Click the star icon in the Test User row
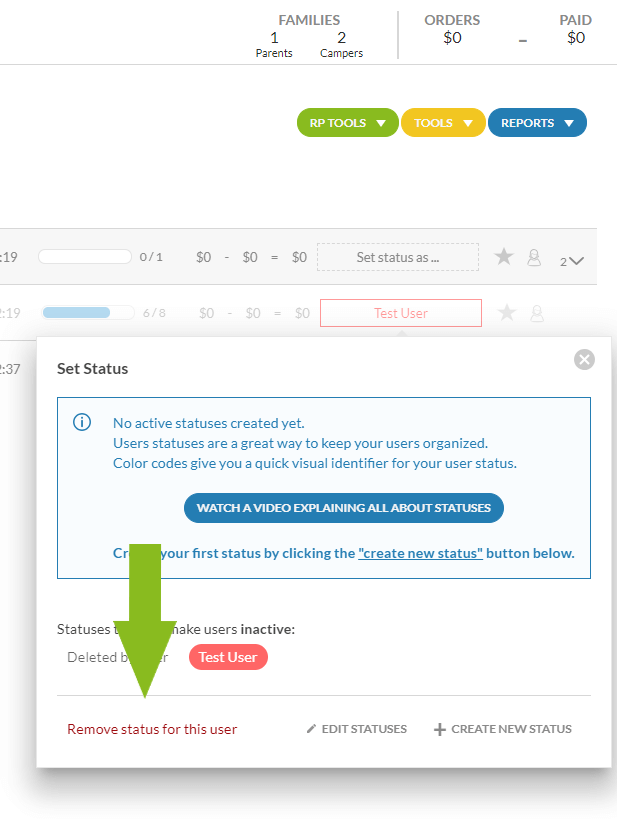The width and height of the screenshot is (617, 819). 507,313
